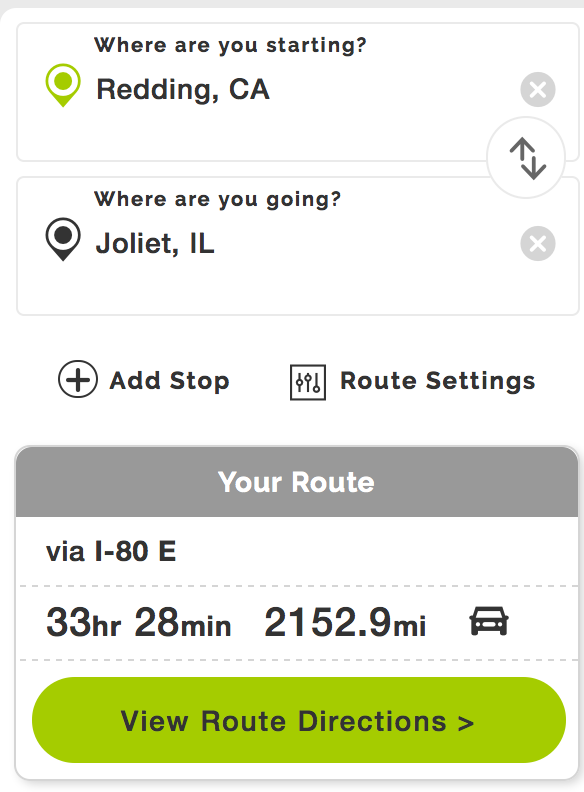584x792 pixels.
Task: Click the Your Route header bar
Action: point(297,481)
